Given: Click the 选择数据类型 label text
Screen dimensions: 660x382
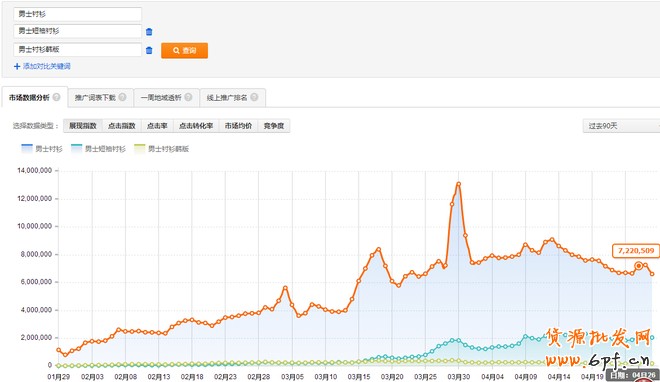Looking at the screenshot, I should pos(35,126).
